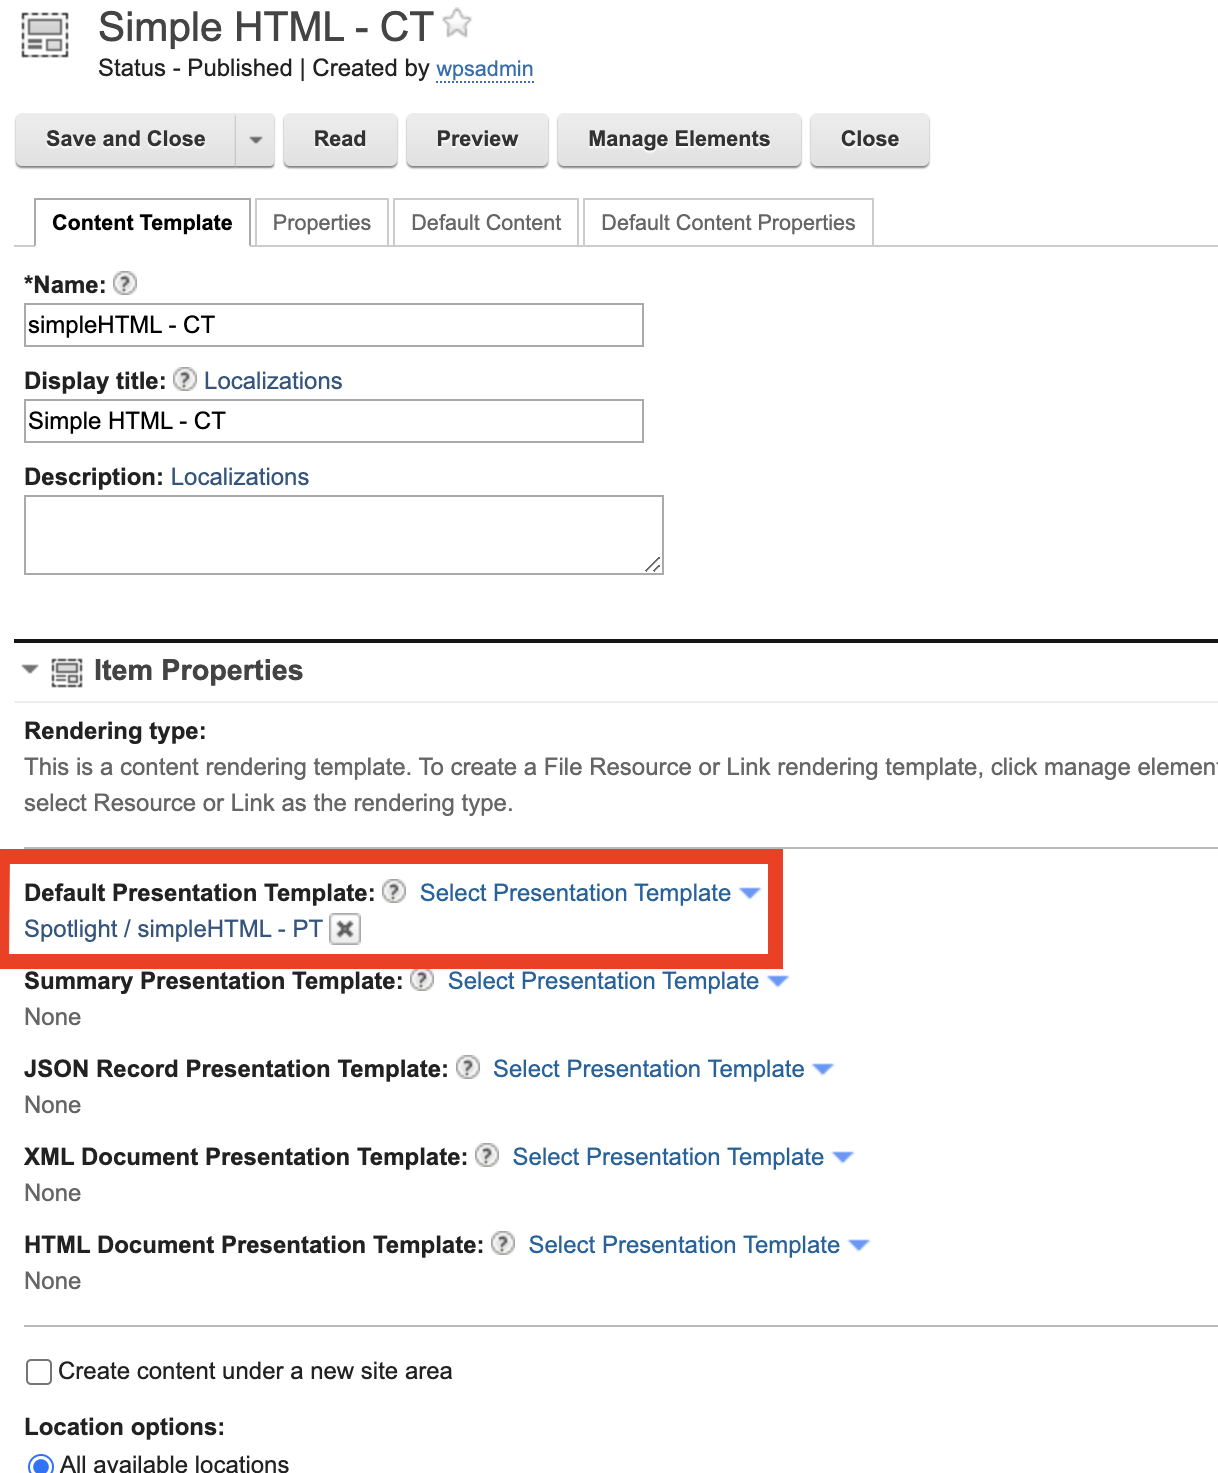Collapse the Item Properties section
Image resolution: width=1218 pixels, height=1473 pixels.
[x=29, y=671]
